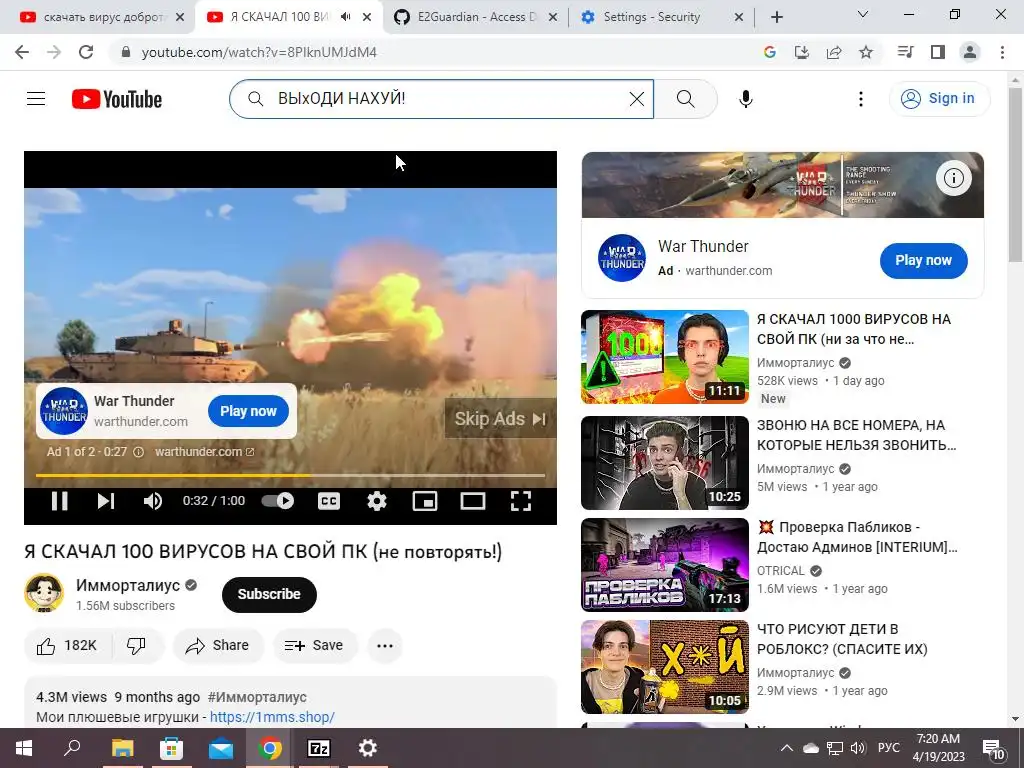Enter fullscreen mode
The width and height of the screenshot is (1024, 768).
click(x=520, y=501)
